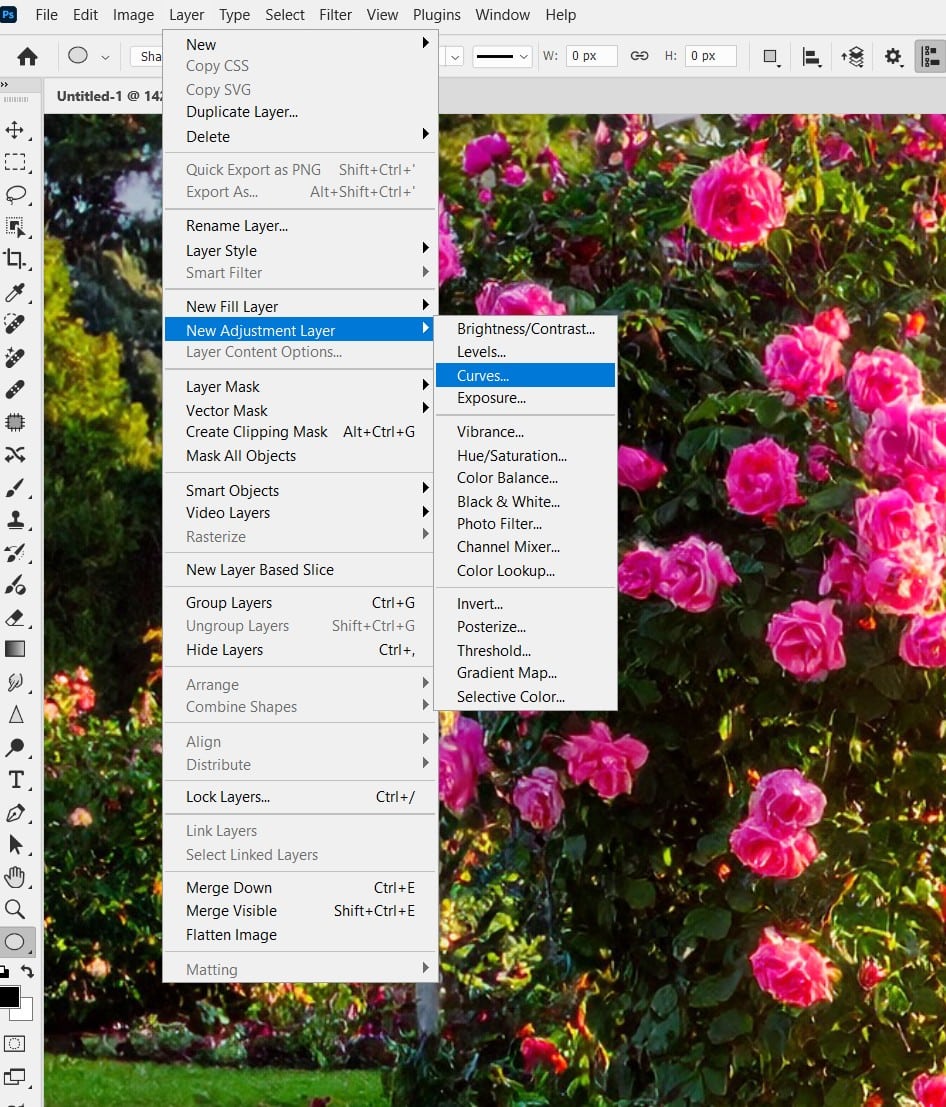Expand the Layer Mask submenu

(x=300, y=387)
